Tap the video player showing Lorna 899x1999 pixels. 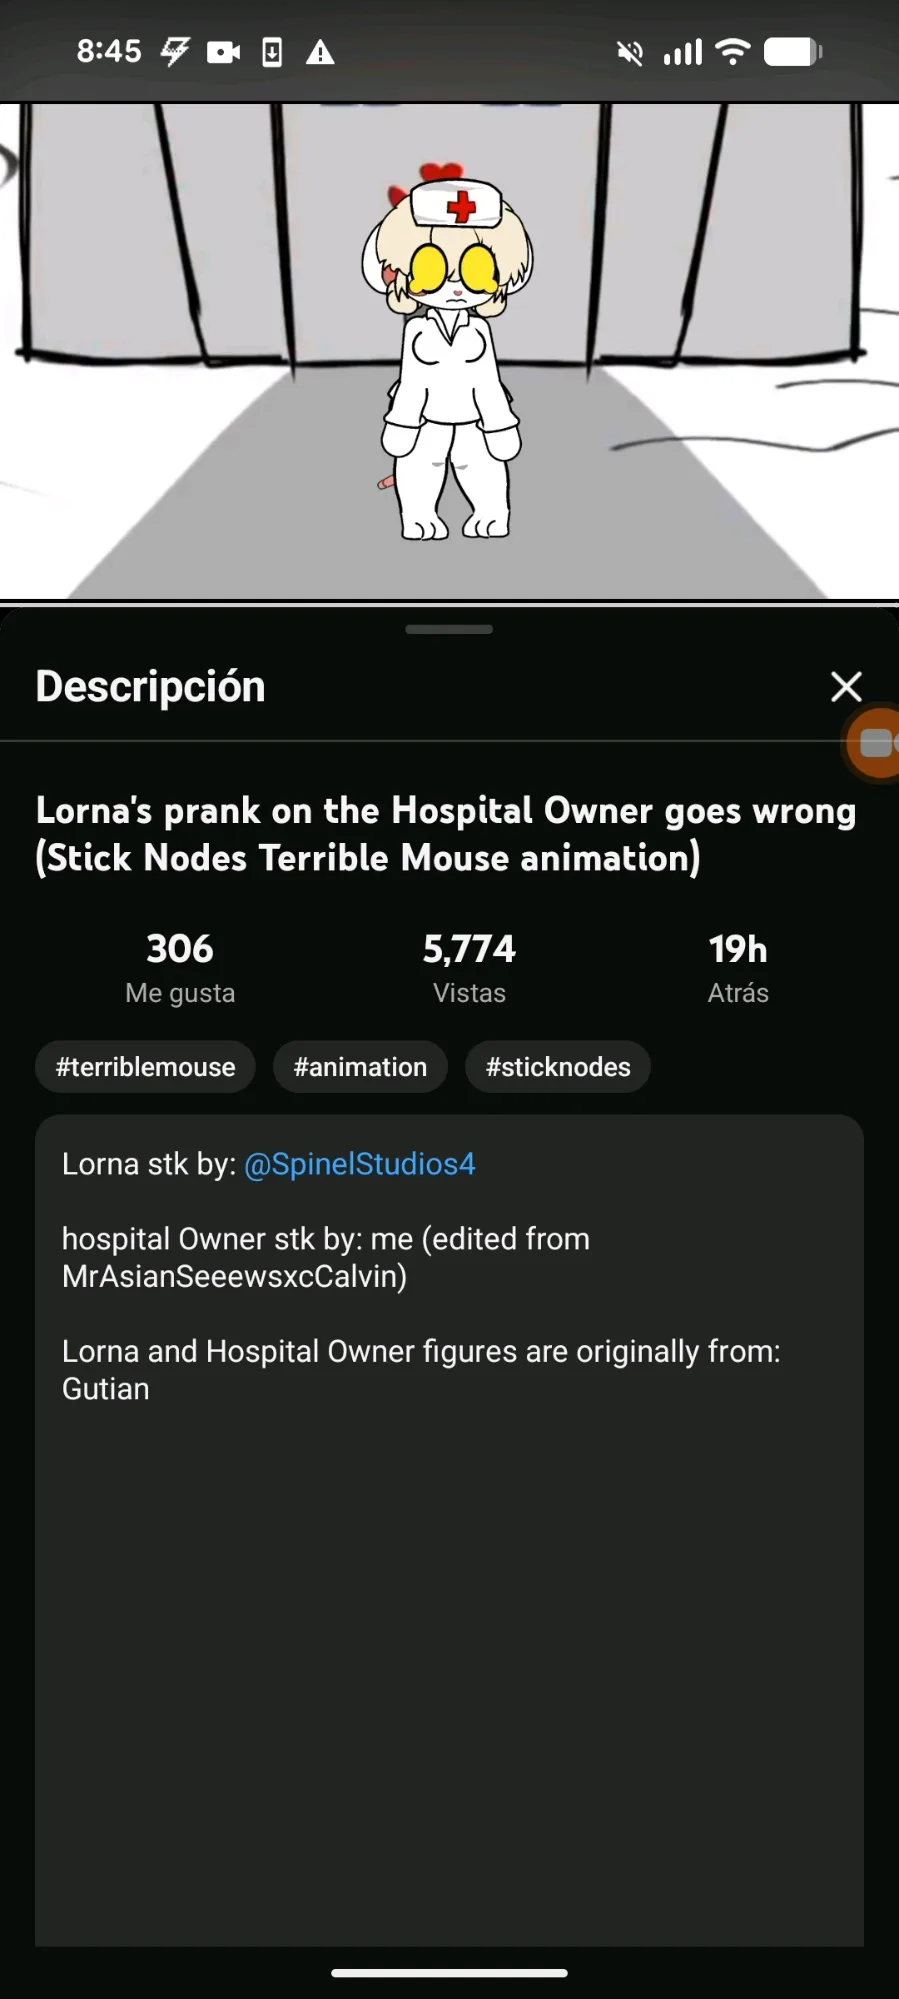(x=449, y=350)
